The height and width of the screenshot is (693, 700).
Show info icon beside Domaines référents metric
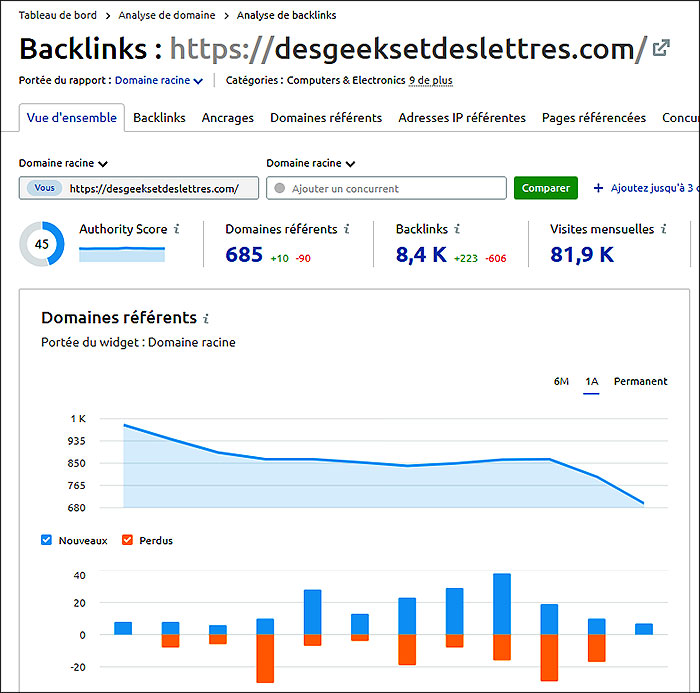point(347,229)
